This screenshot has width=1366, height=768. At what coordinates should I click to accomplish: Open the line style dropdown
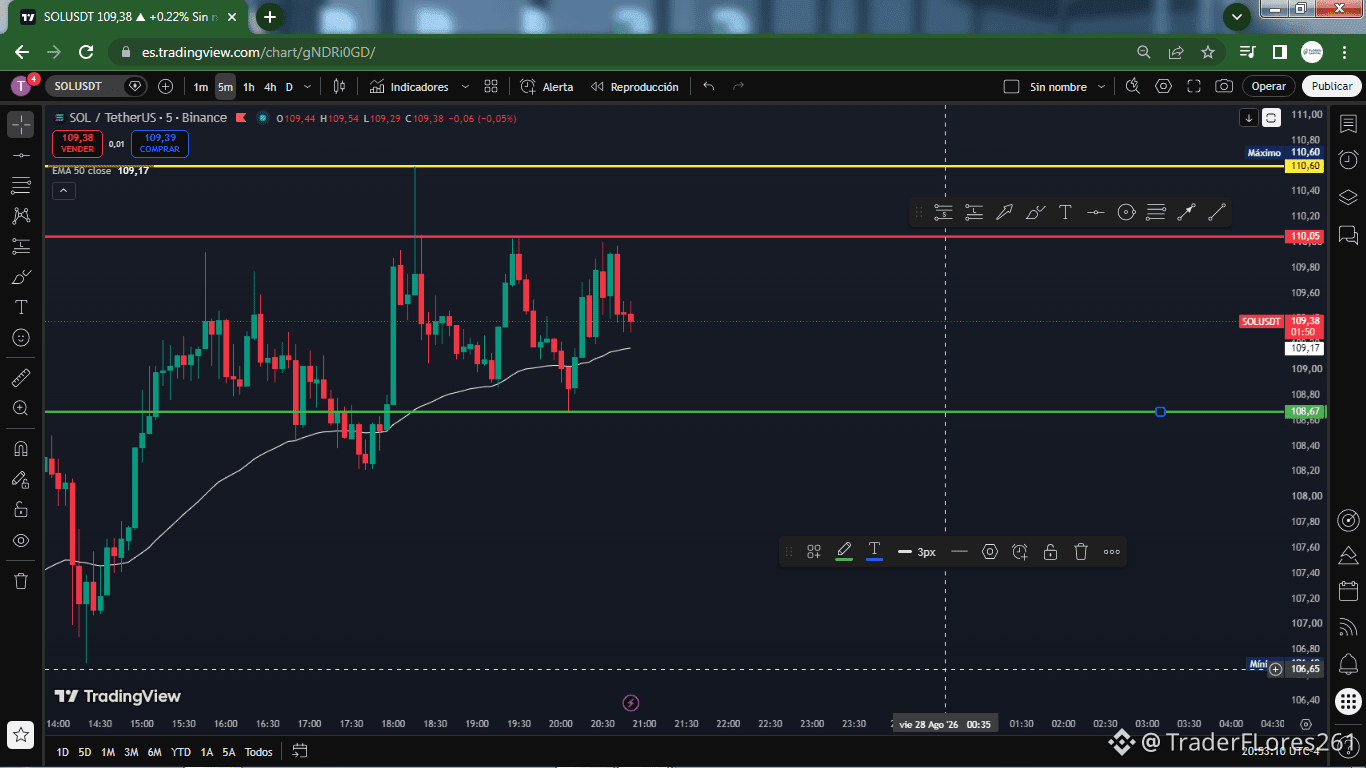point(960,551)
